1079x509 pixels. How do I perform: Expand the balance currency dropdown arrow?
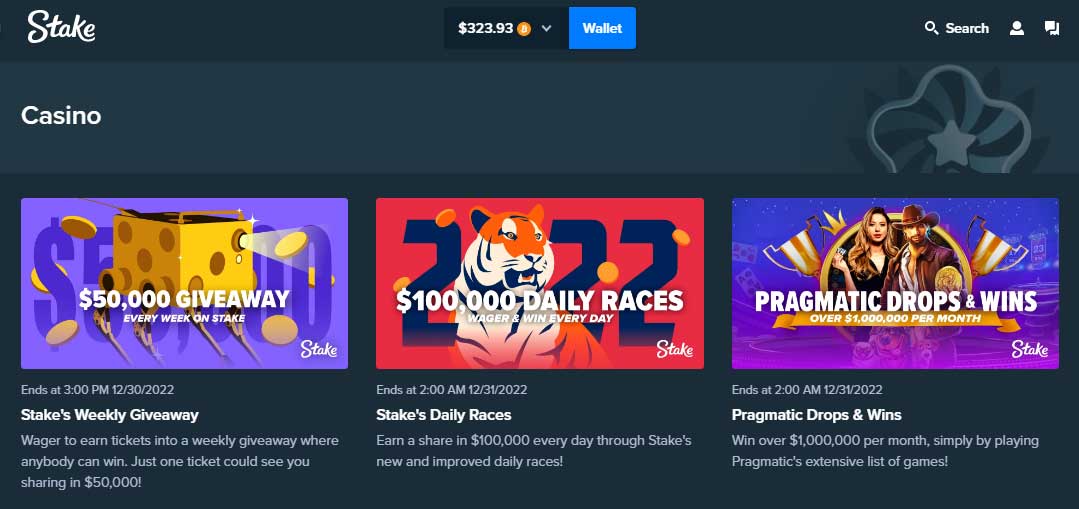click(546, 28)
